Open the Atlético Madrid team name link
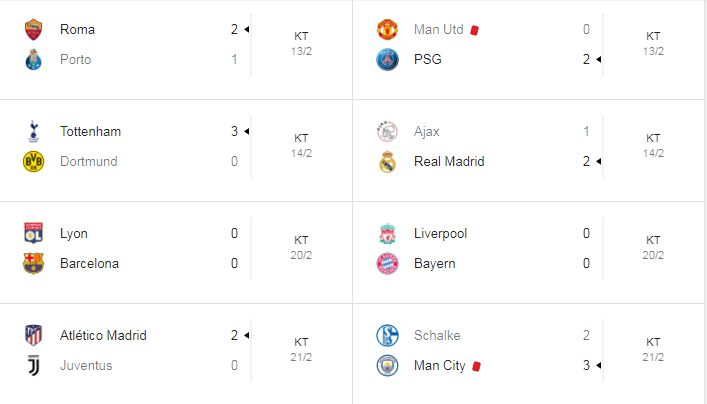Viewport: 707px width, 404px height. coord(103,335)
